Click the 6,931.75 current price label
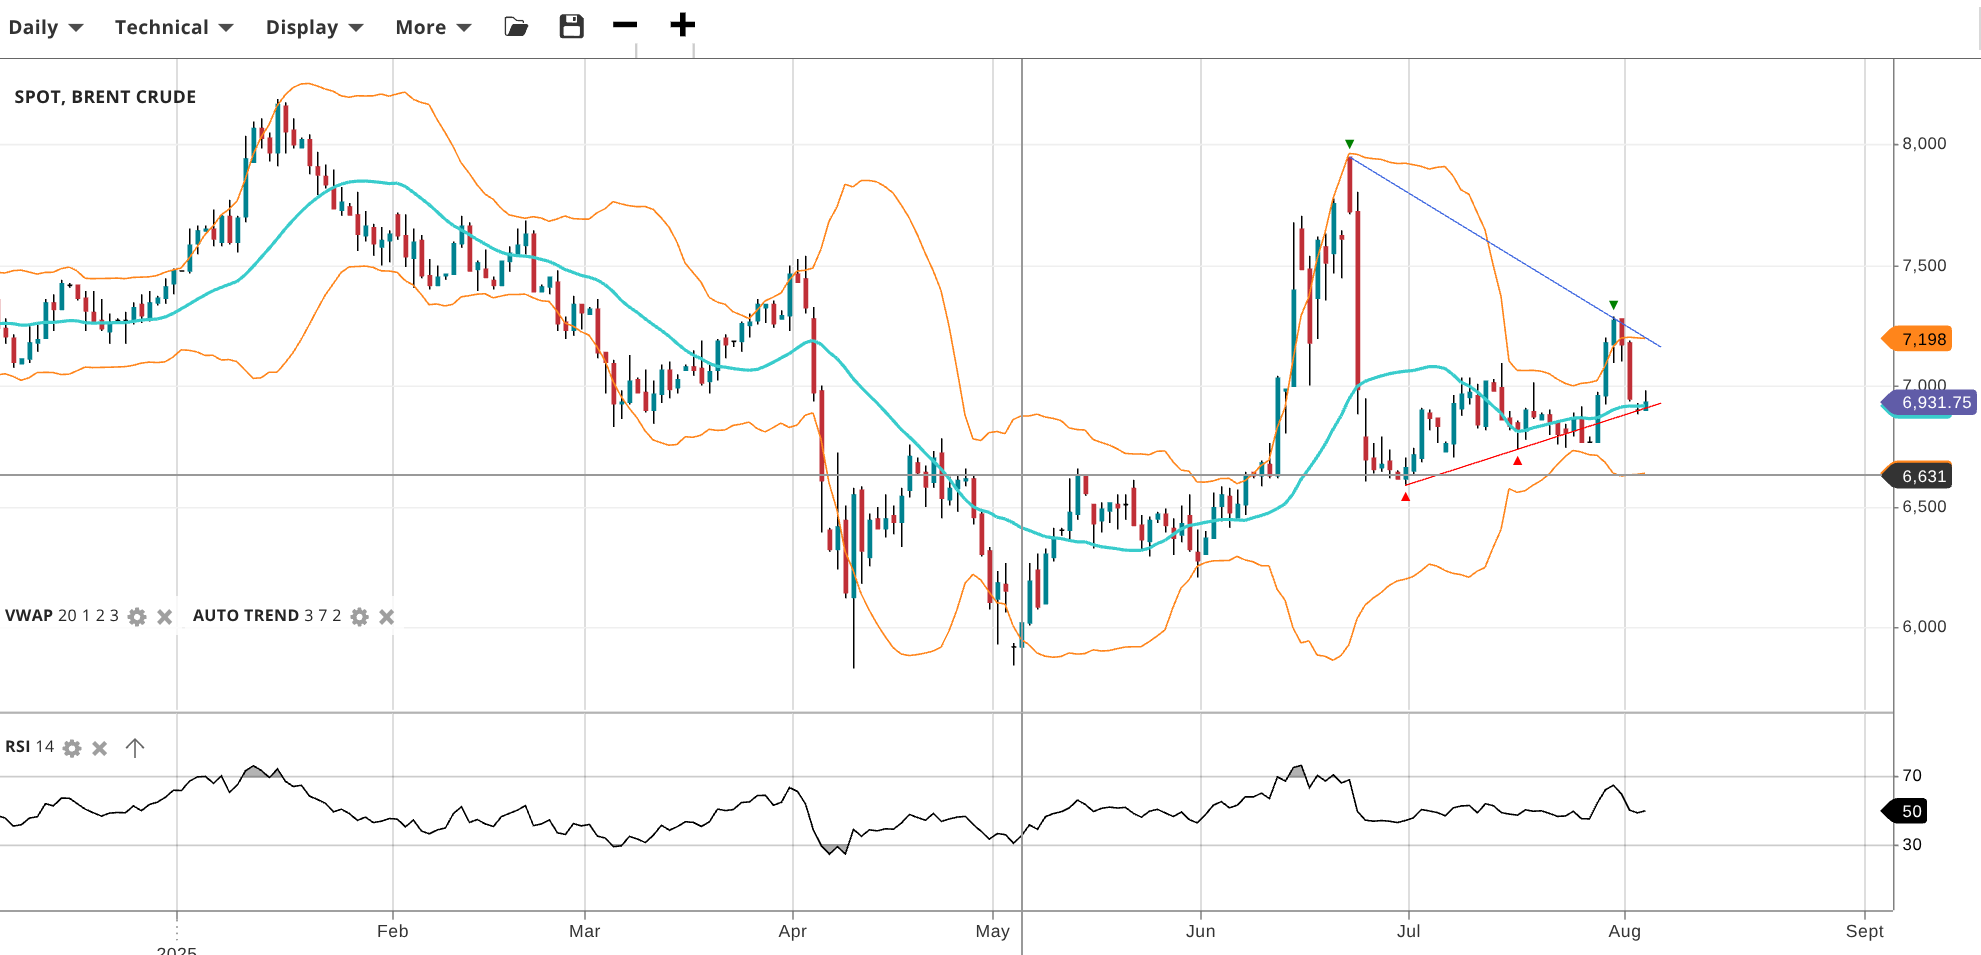Screen dimensions: 1981x955 click(1934, 402)
